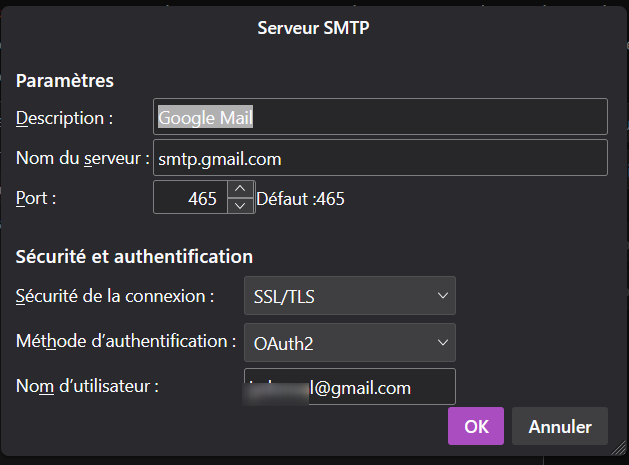The height and width of the screenshot is (465, 629).
Task: Cancel with the Annuler button
Action: [560, 426]
